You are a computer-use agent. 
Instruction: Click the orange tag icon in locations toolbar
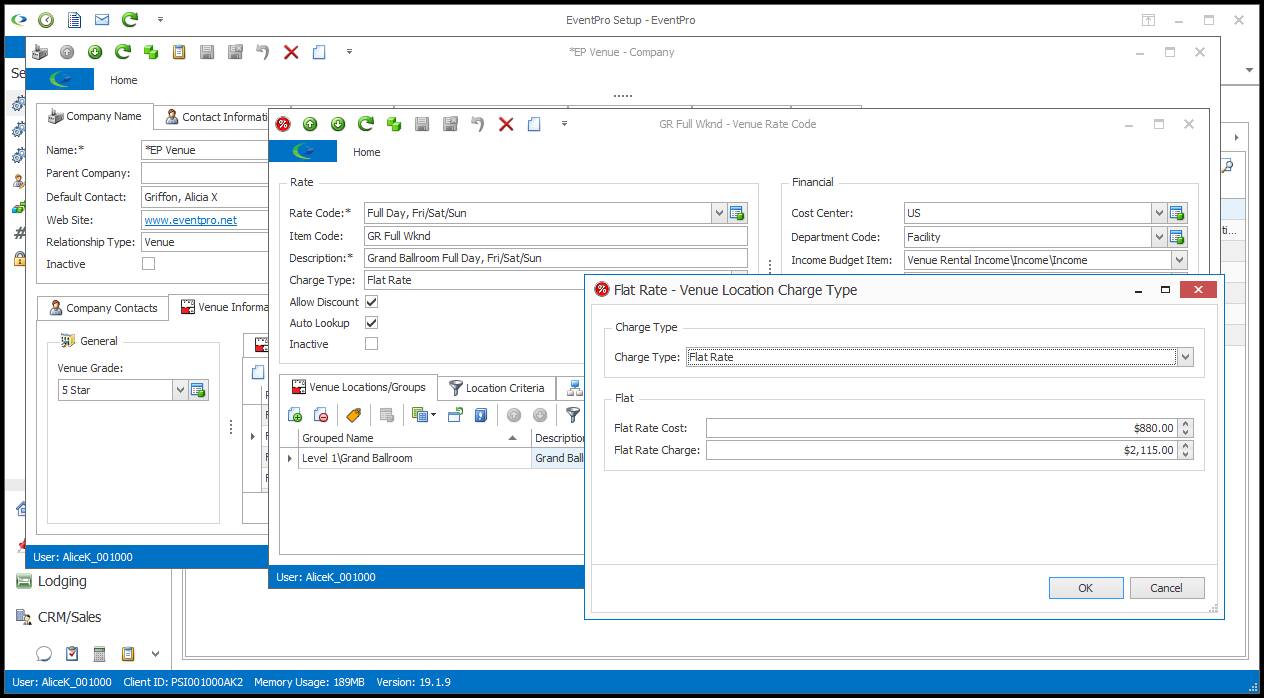[353, 415]
